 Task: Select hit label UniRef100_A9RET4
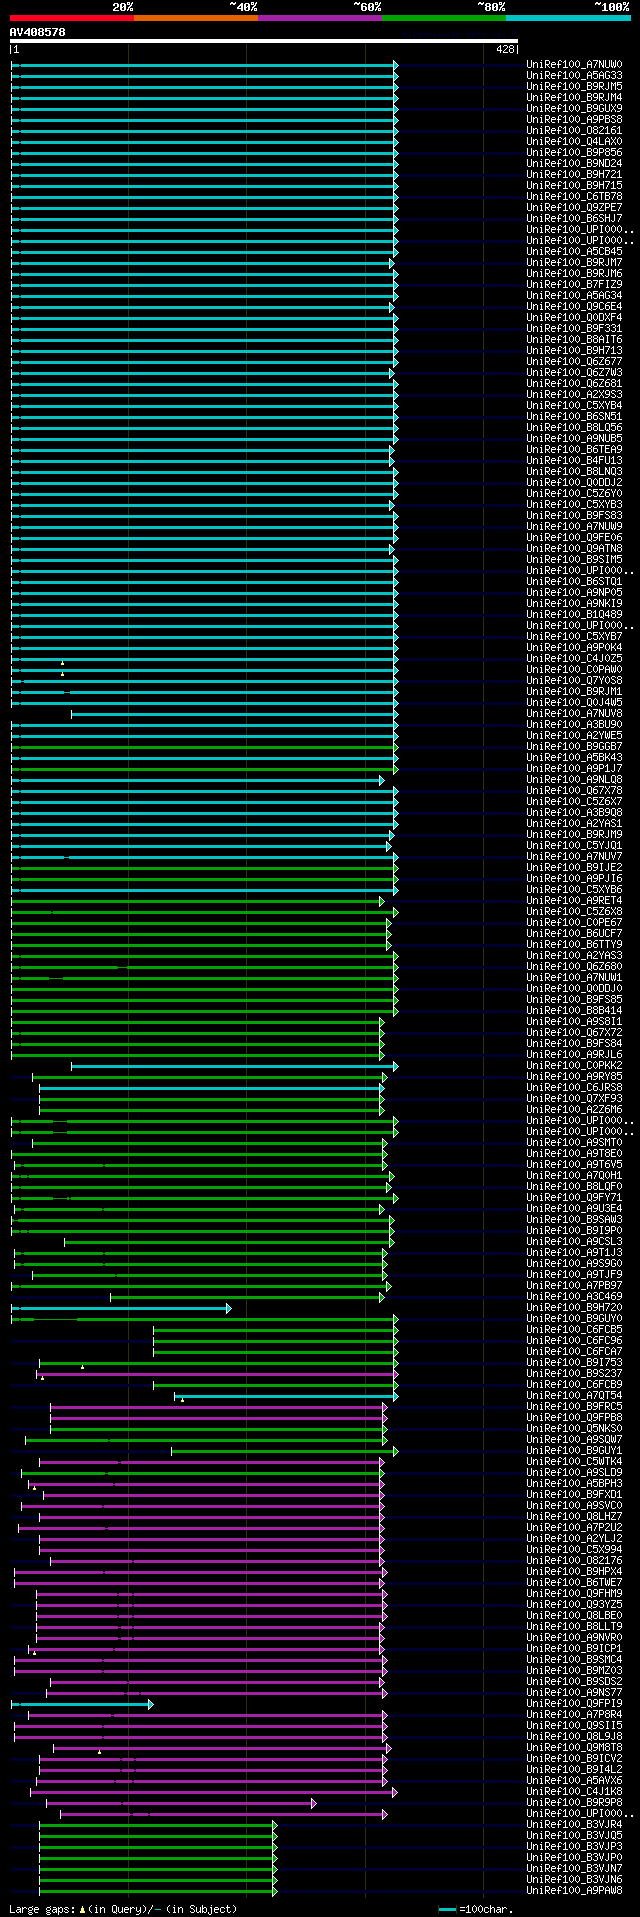tap(574, 900)
